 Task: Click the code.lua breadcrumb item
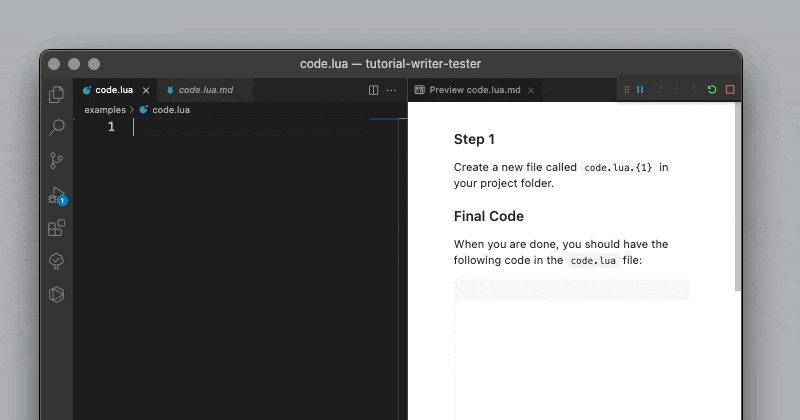coord(170,110)
